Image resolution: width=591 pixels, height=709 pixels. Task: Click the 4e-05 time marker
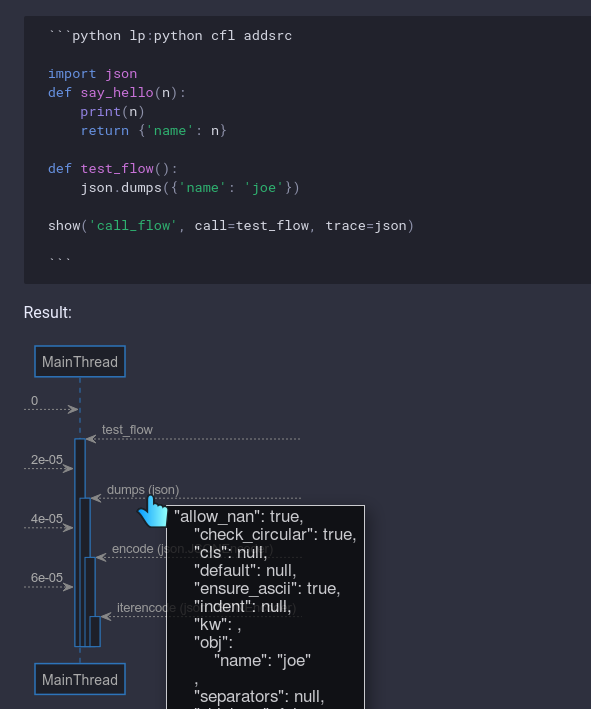[x=47, y=519]
